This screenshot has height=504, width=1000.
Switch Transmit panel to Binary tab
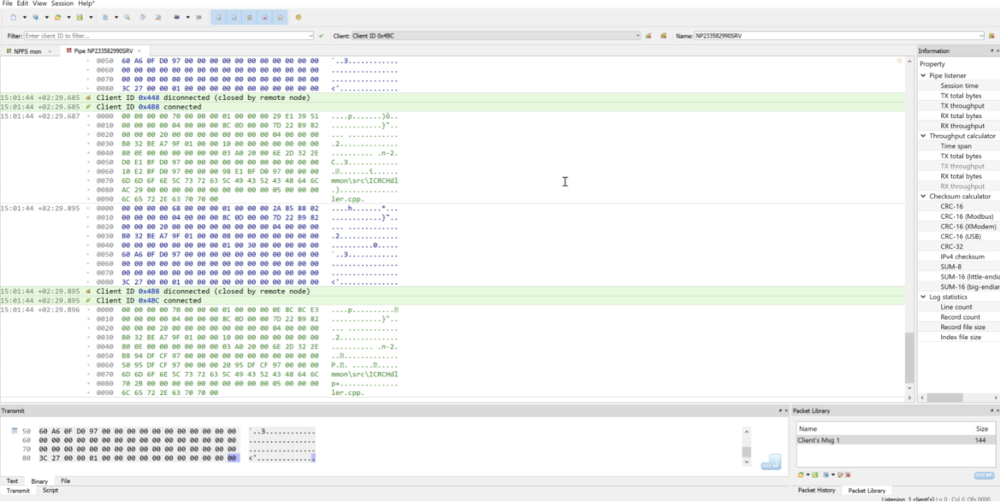pos(40,481)
